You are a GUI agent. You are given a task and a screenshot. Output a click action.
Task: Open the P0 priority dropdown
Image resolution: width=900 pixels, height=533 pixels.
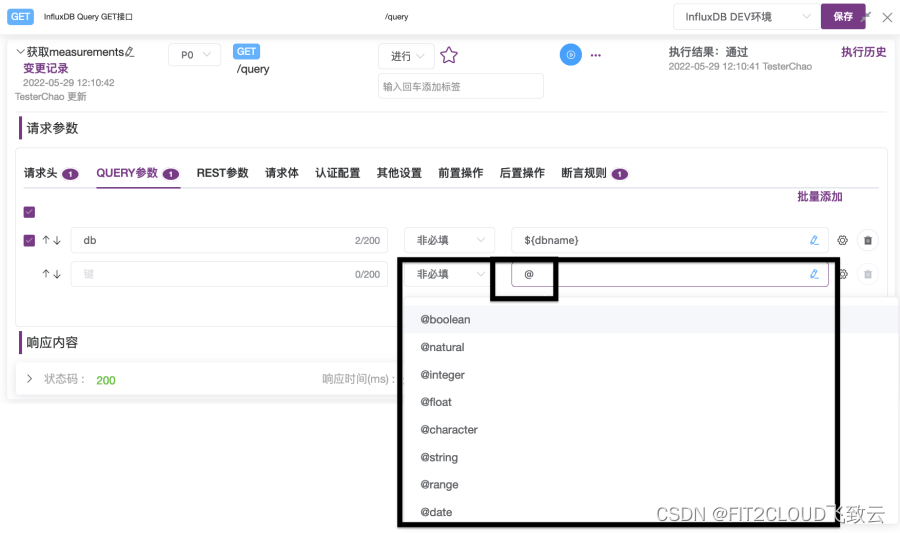tap(195, 55)
